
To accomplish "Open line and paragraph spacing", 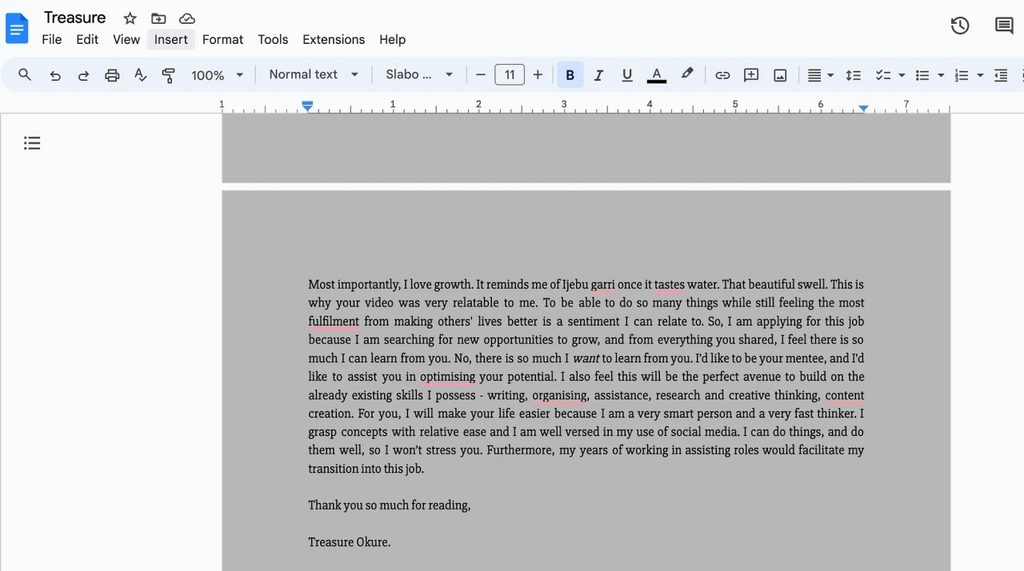I will (x=853, y=75).
